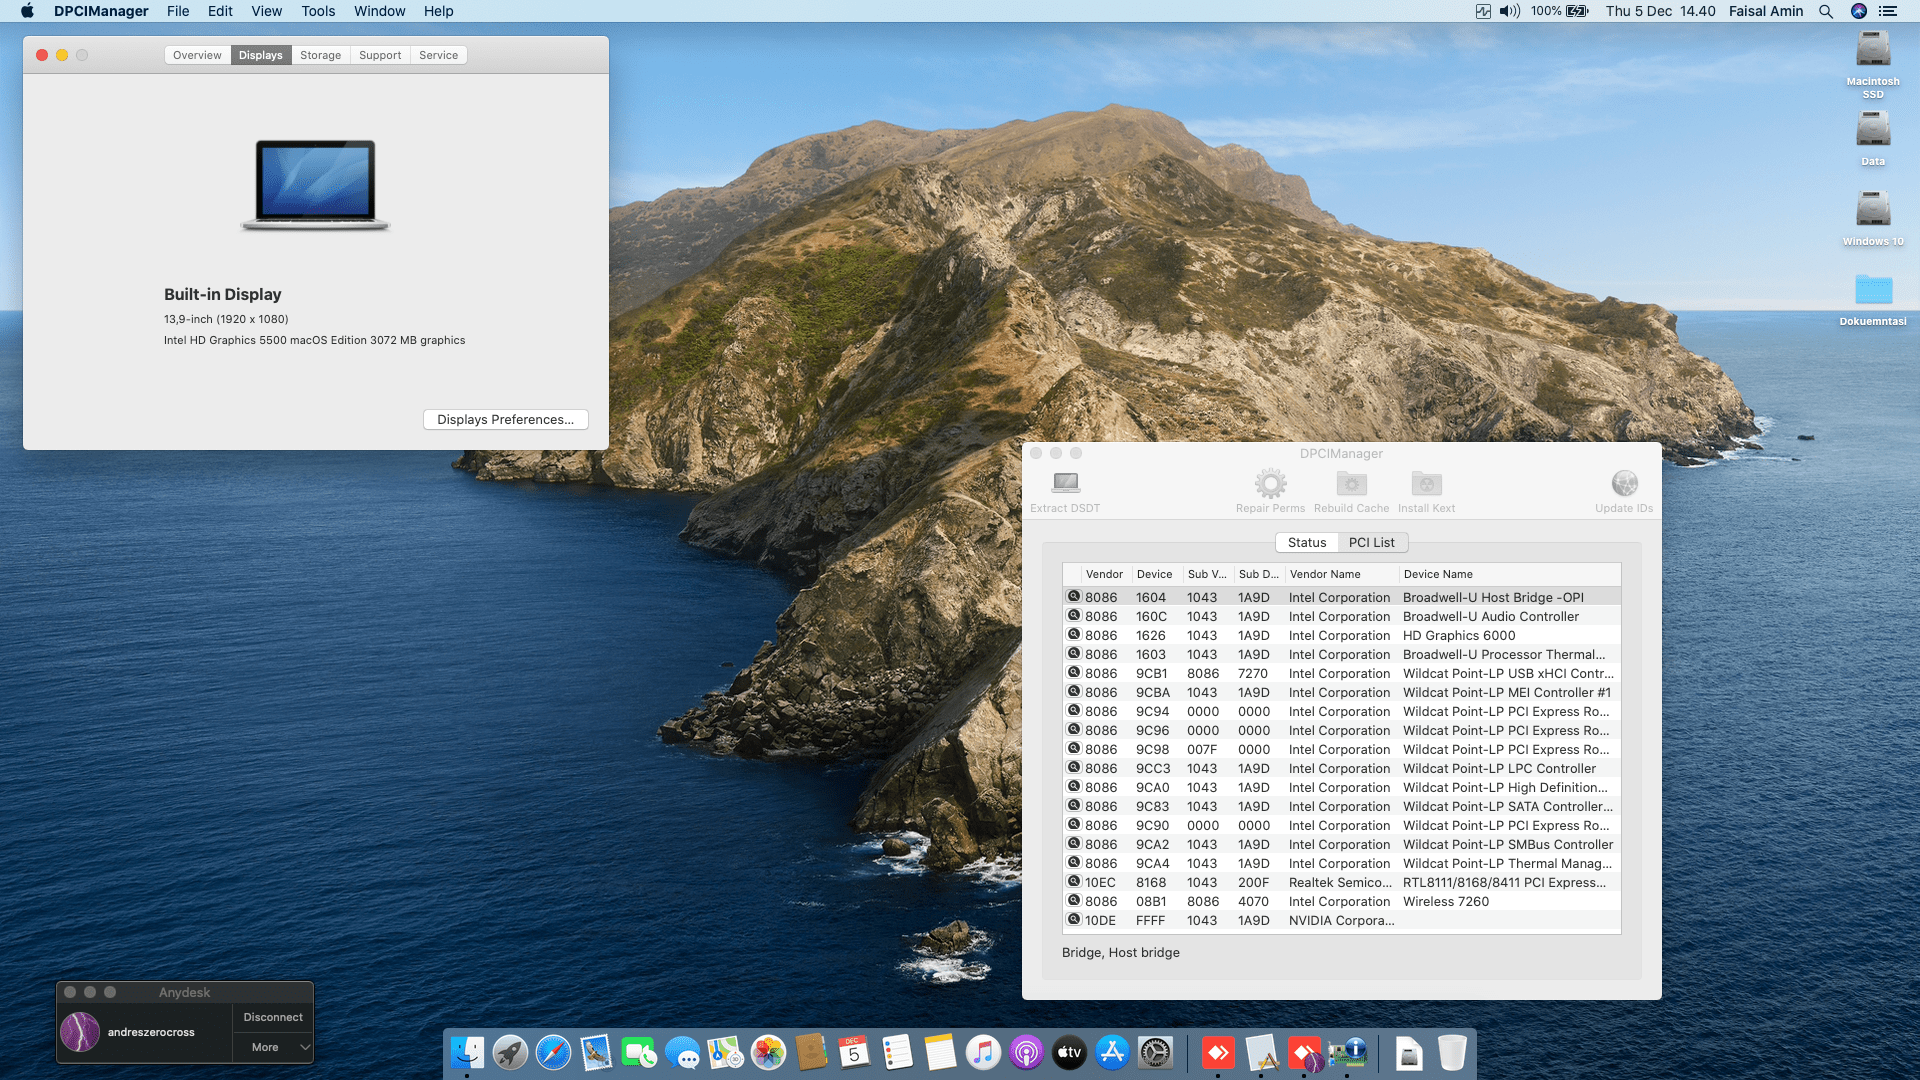Open Spotlight search in the menu bar
1920x1080 pixels.
click(x=1825, y=11)
